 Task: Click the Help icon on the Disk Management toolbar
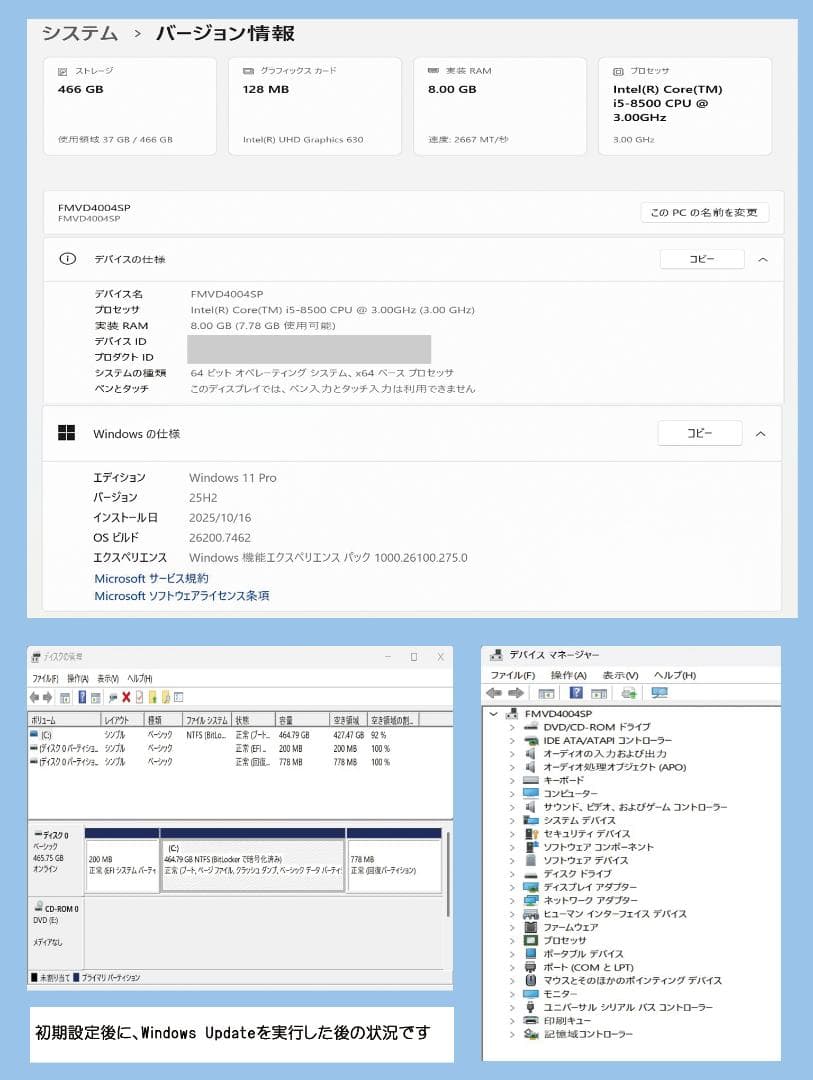coord(83,695)
